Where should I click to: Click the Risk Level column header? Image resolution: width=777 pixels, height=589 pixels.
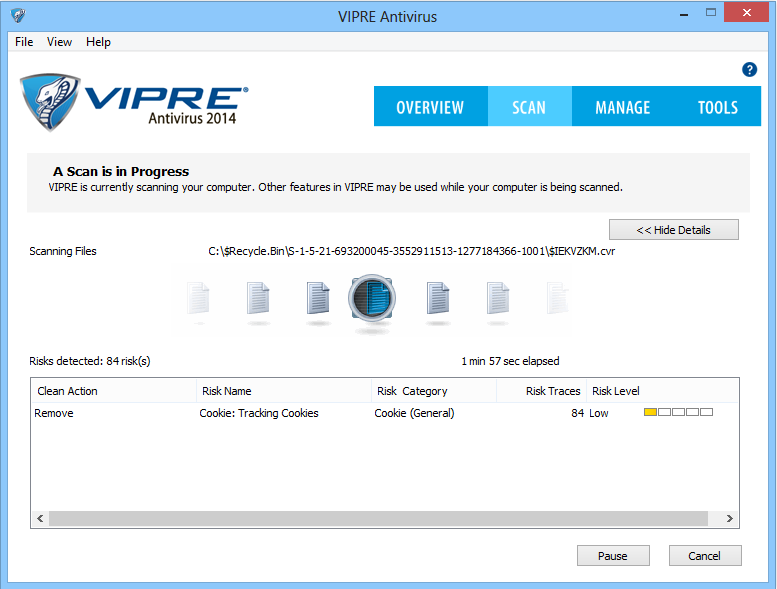(663, 391)
